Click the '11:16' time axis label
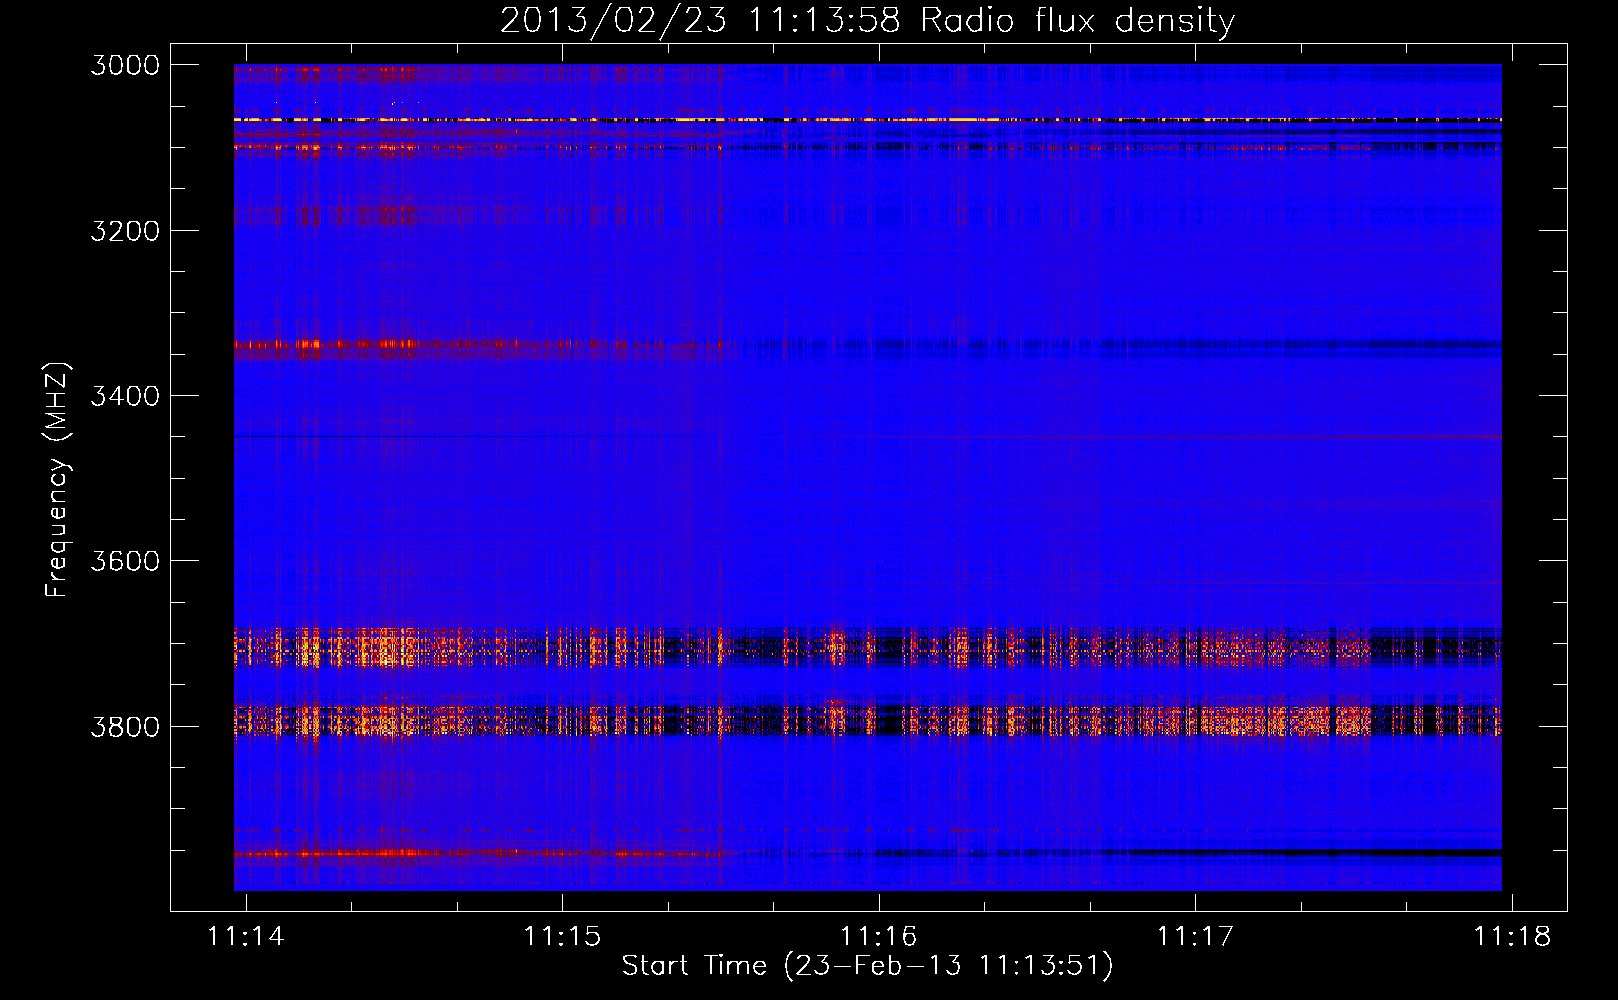The image size is (1618, 1000). (x=879, y=936)
